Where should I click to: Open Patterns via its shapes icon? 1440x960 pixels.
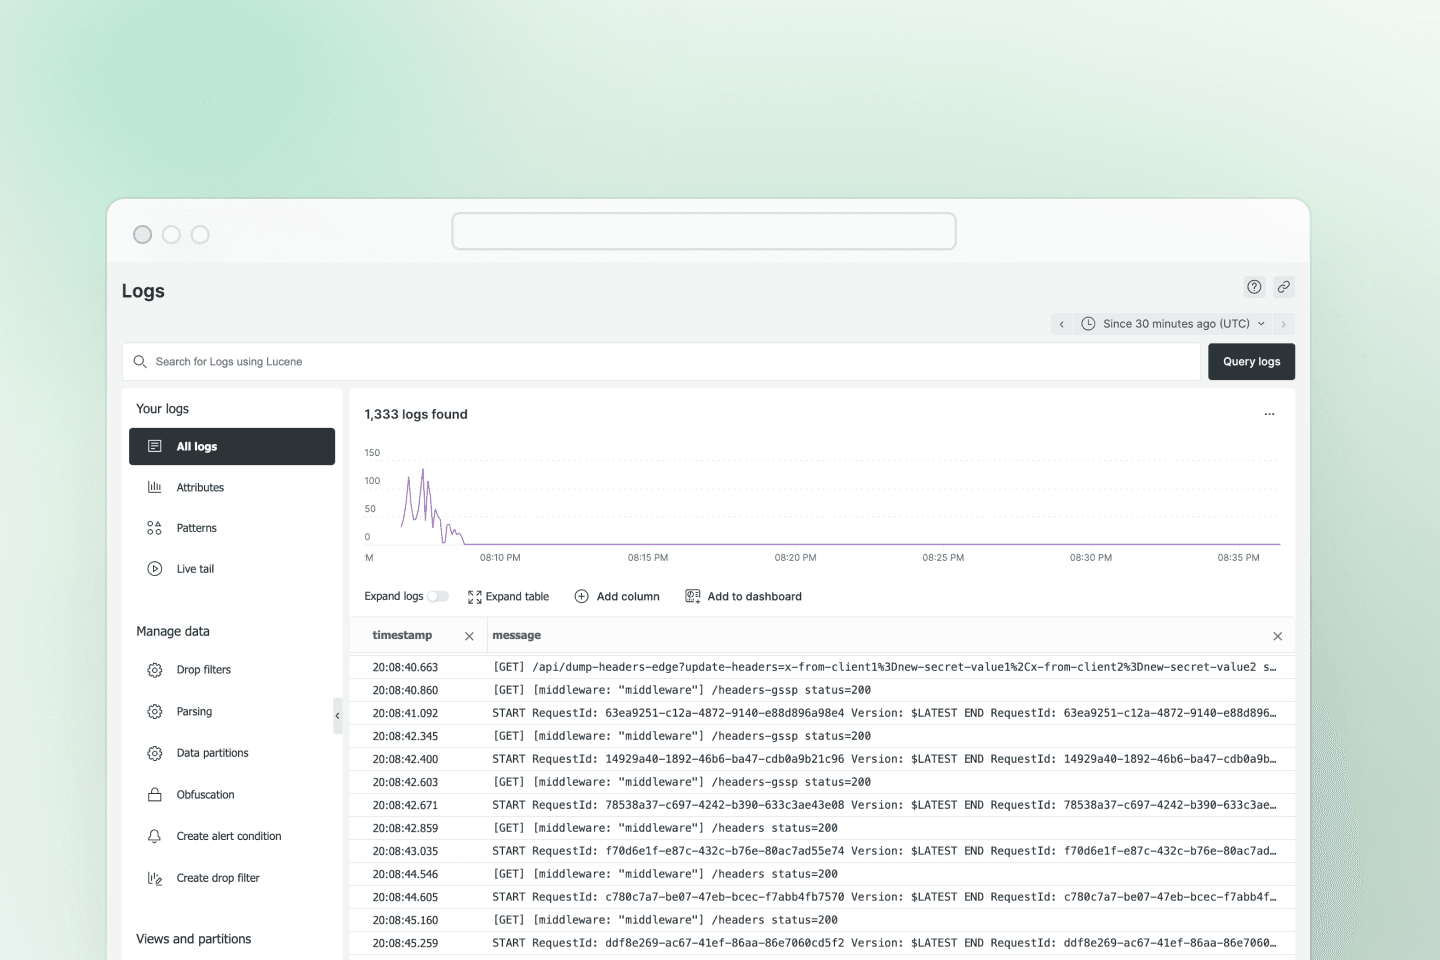tap(154, 528)
